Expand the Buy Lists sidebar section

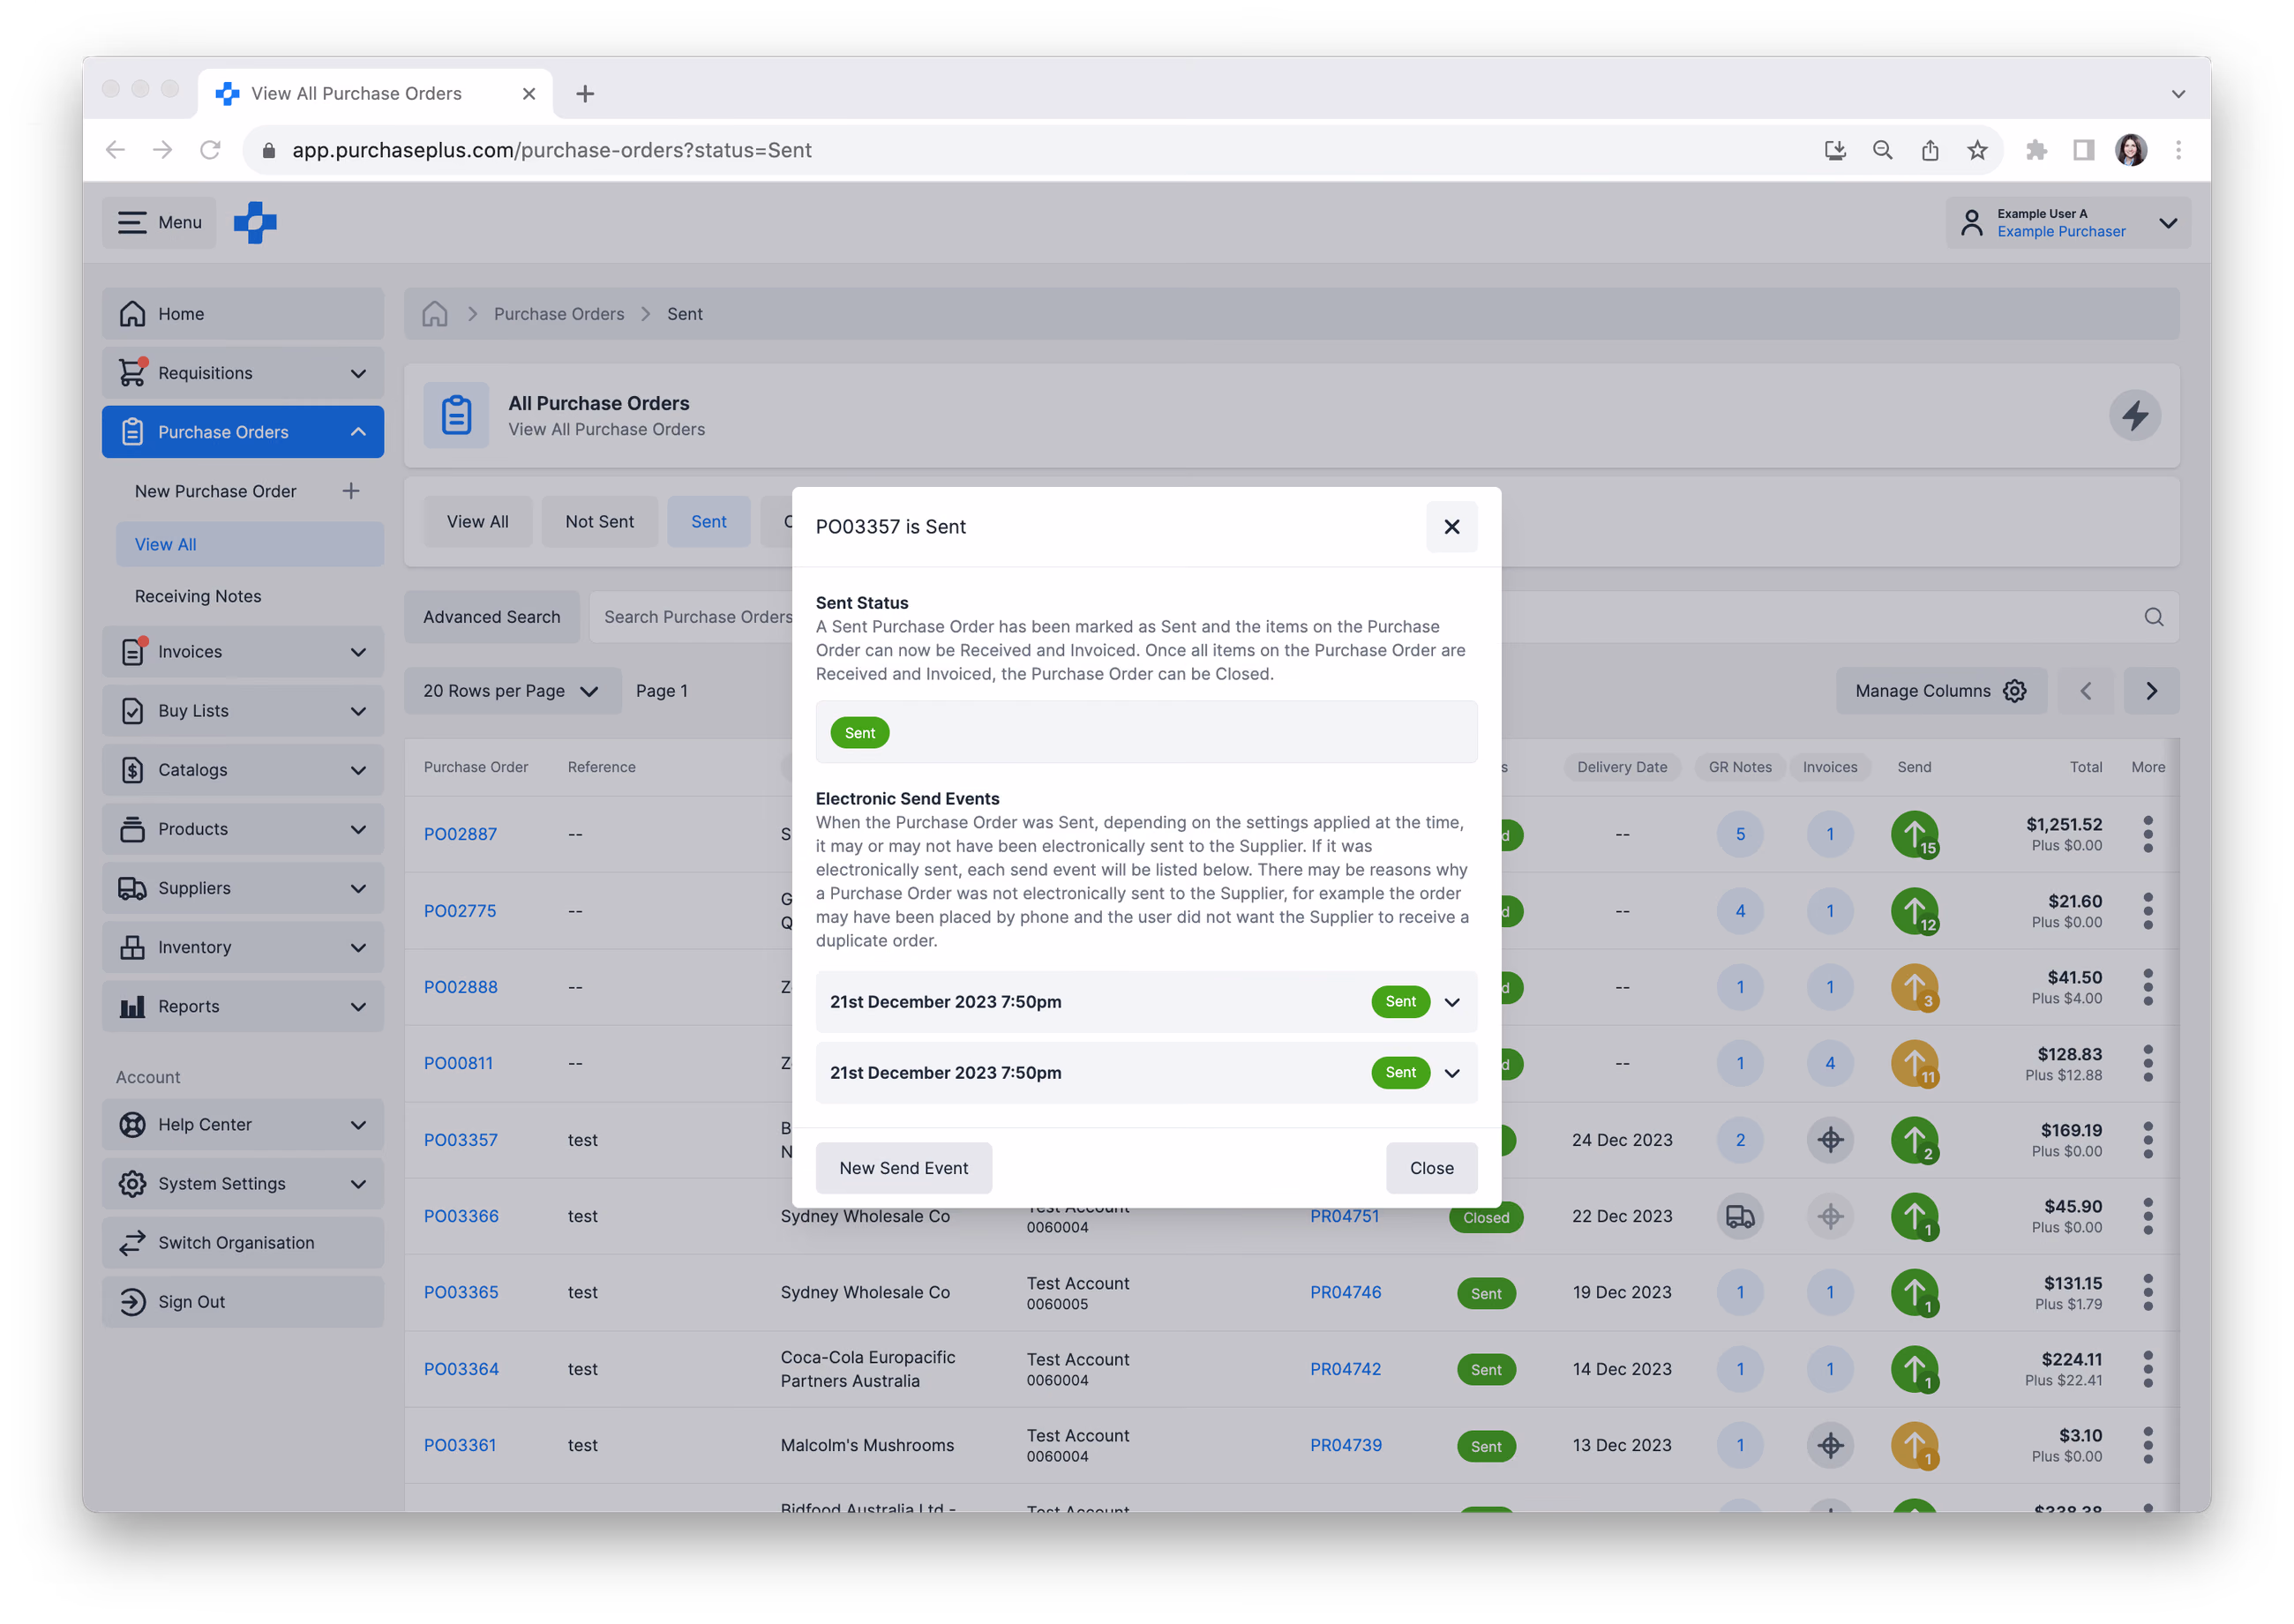click(243, 711)
